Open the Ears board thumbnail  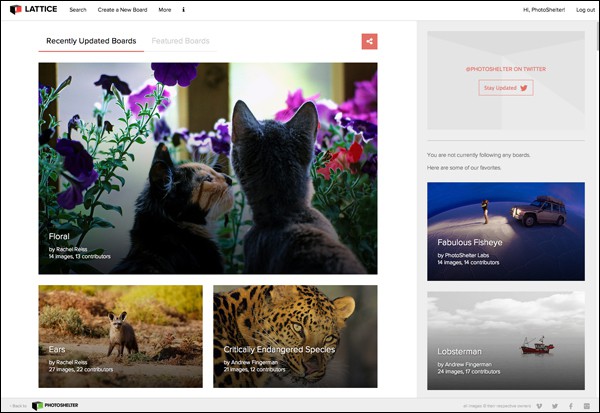[x=120, y=336]
